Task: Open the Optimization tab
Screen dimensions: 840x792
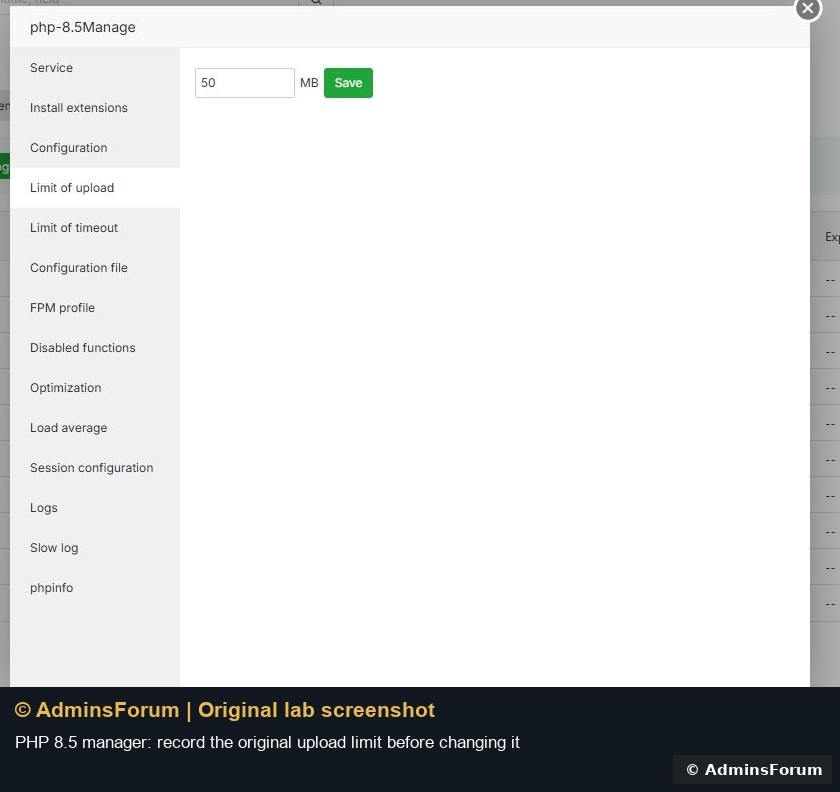Action: [95, 388]
